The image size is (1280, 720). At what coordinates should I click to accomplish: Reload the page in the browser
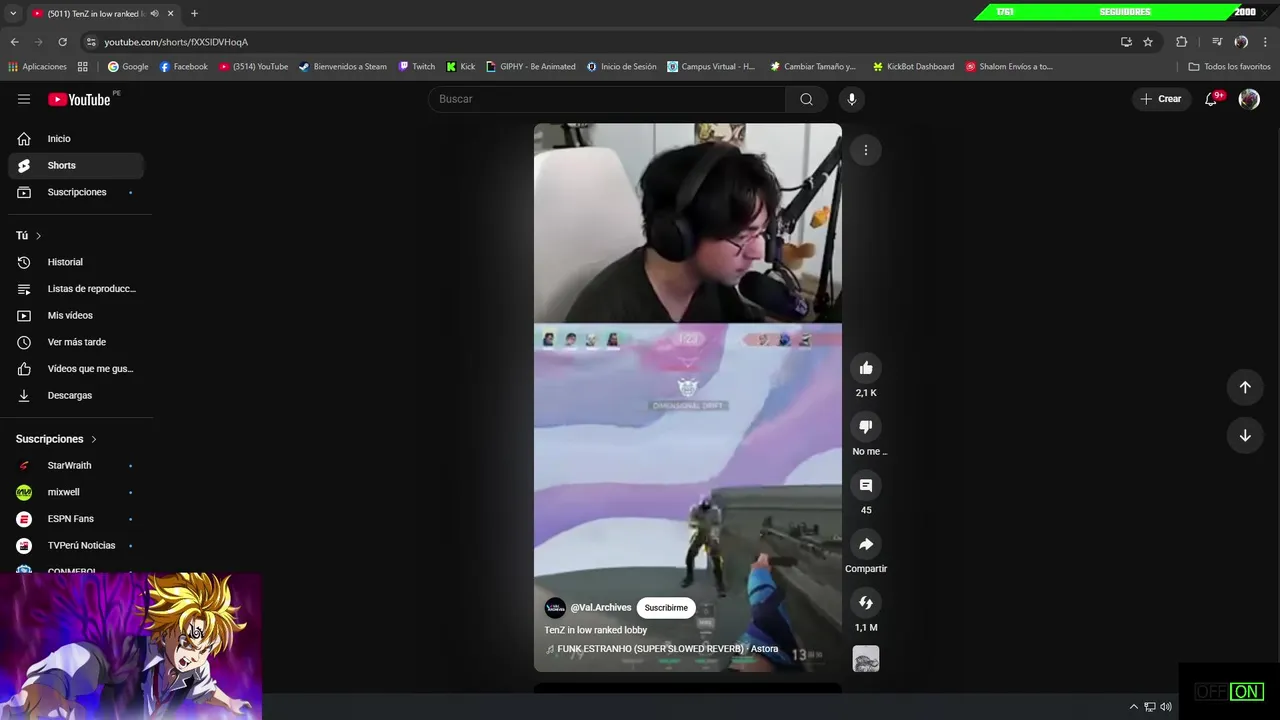pyautogui.click(x=62, y=42)
